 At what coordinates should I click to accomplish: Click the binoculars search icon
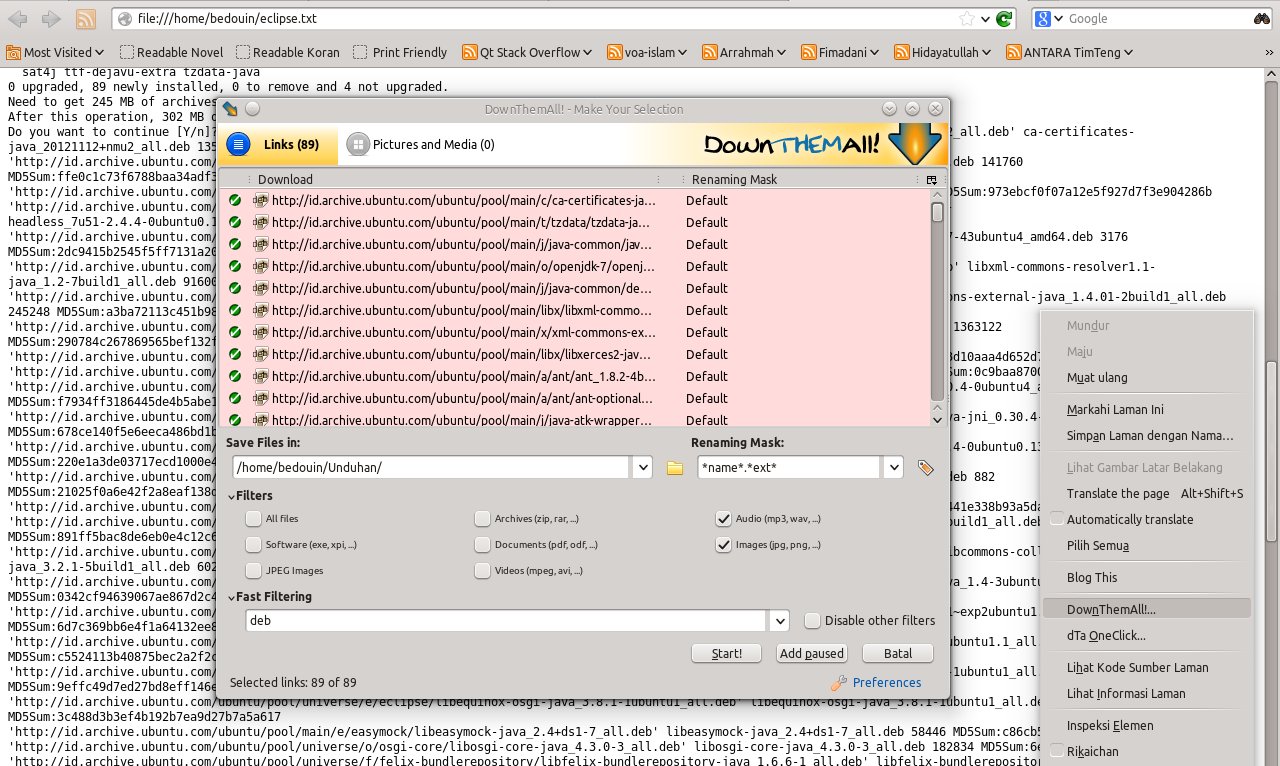[x=1261, y=19]
